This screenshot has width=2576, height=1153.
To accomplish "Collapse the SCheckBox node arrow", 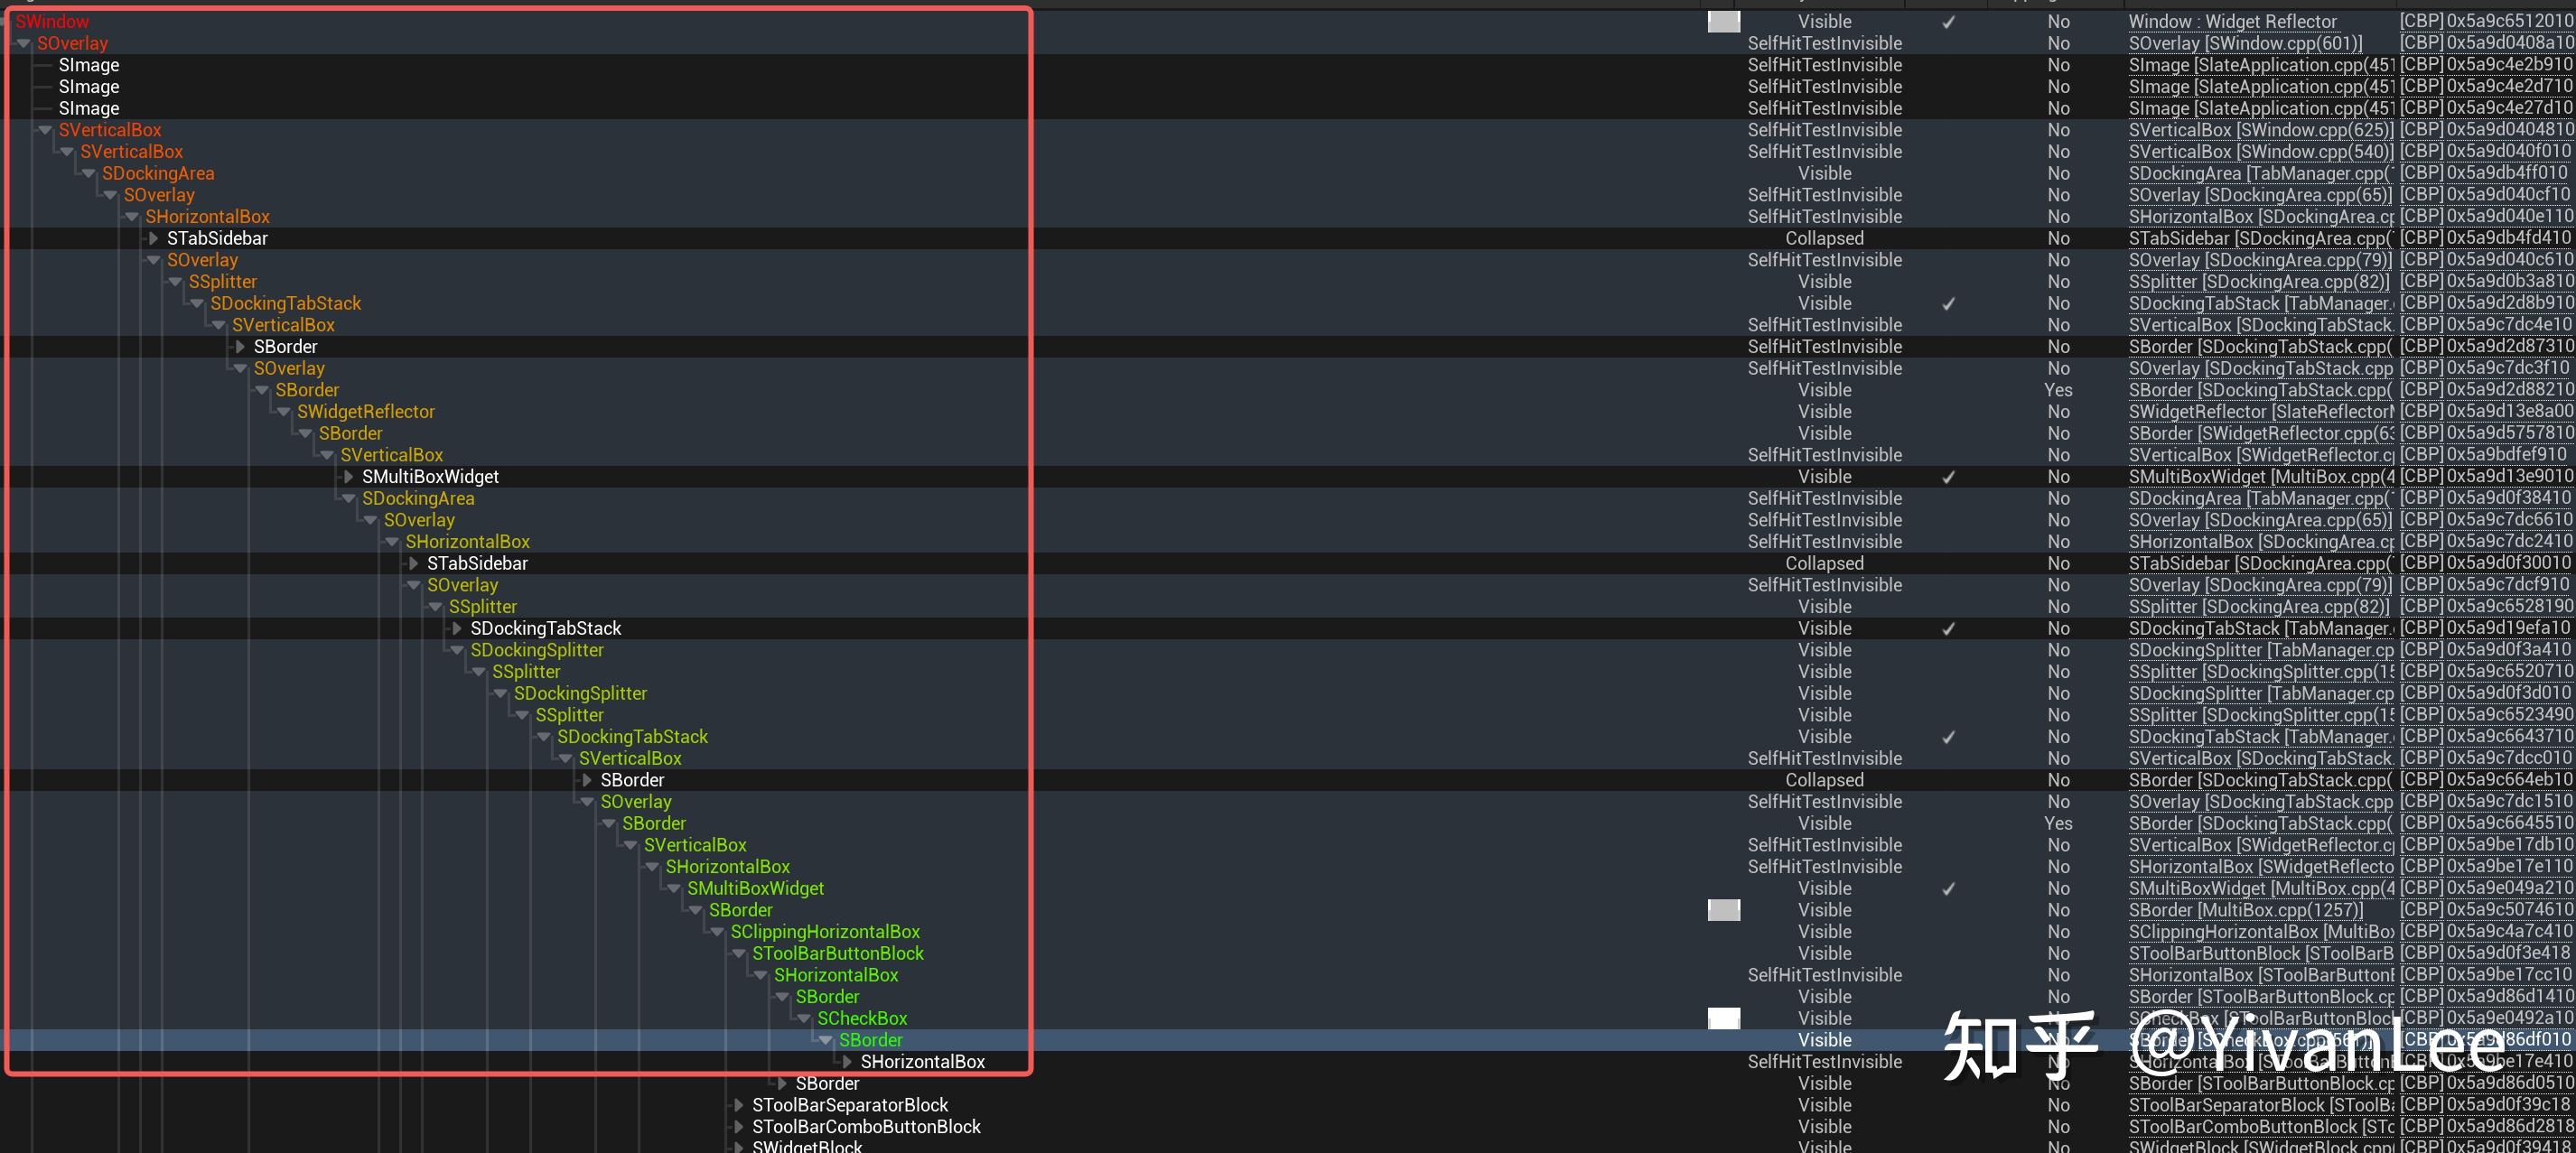I will point(804,1019).
